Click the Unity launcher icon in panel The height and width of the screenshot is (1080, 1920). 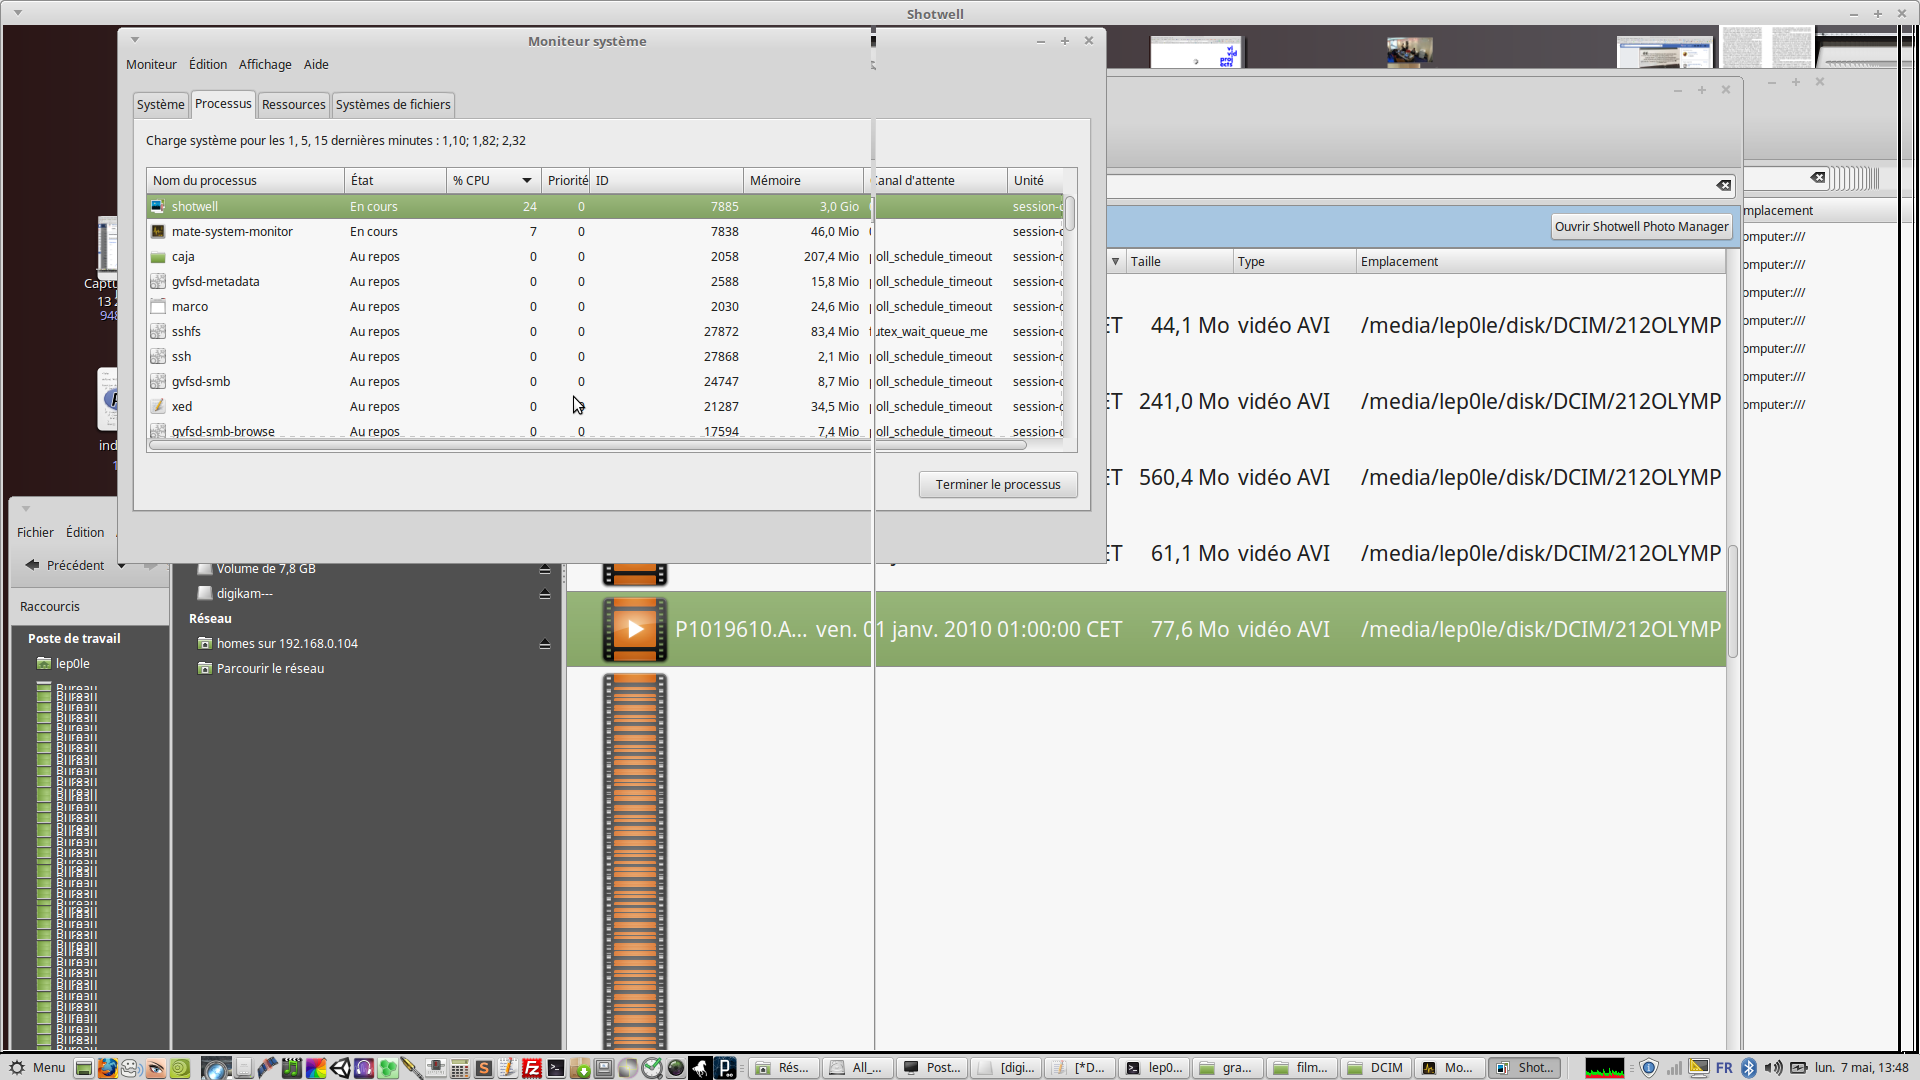(340, 1068)
